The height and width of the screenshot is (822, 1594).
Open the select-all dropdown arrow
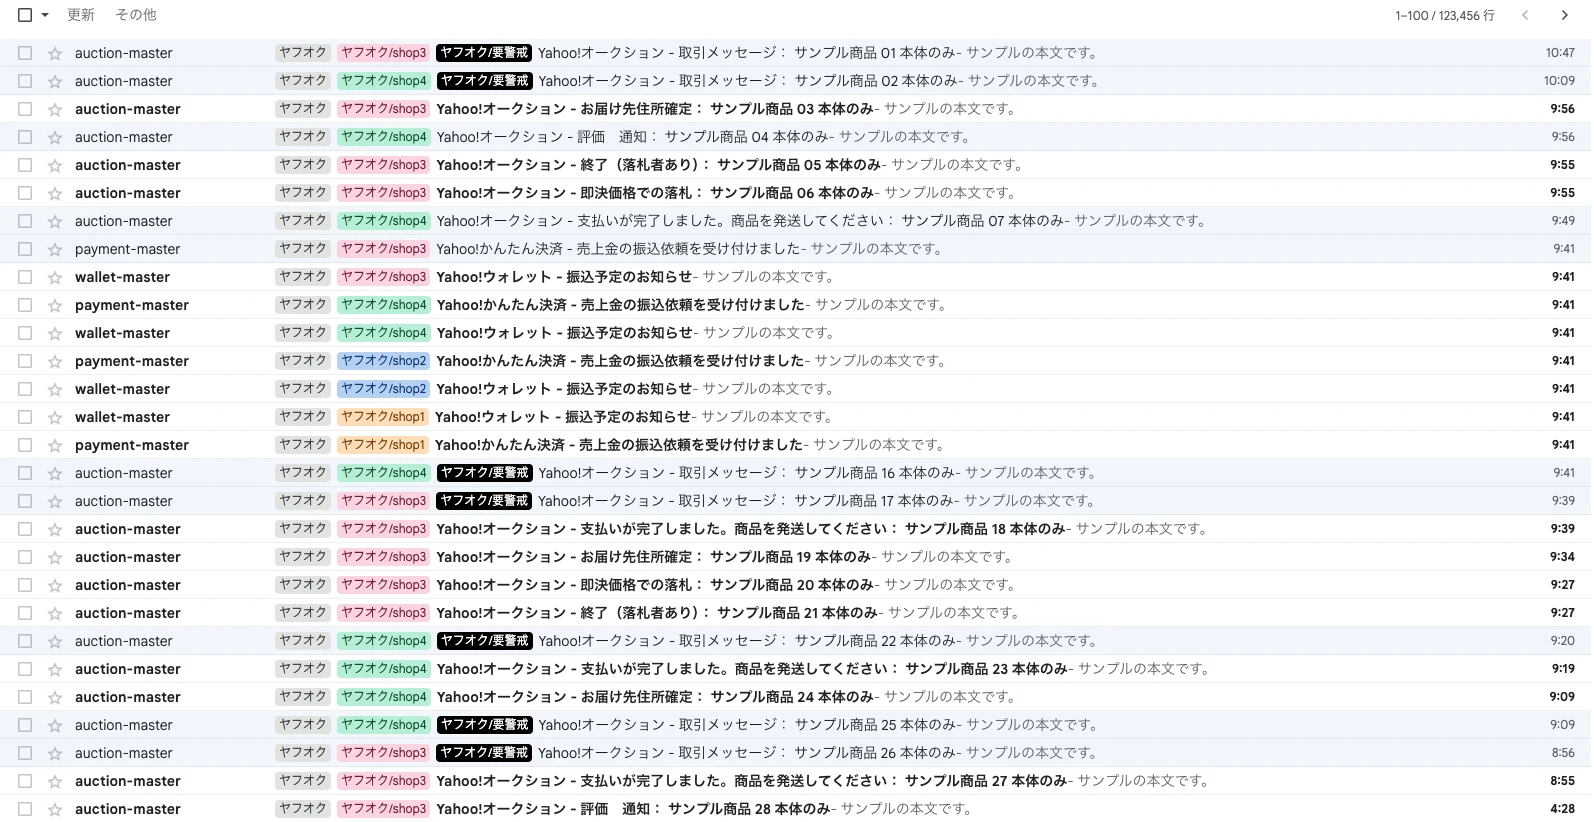45,15
